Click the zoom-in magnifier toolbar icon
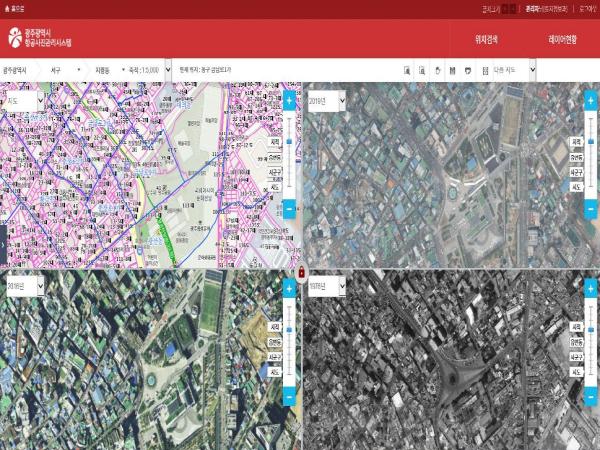This screenshot has width=600, height=450. tap(408, 71)
